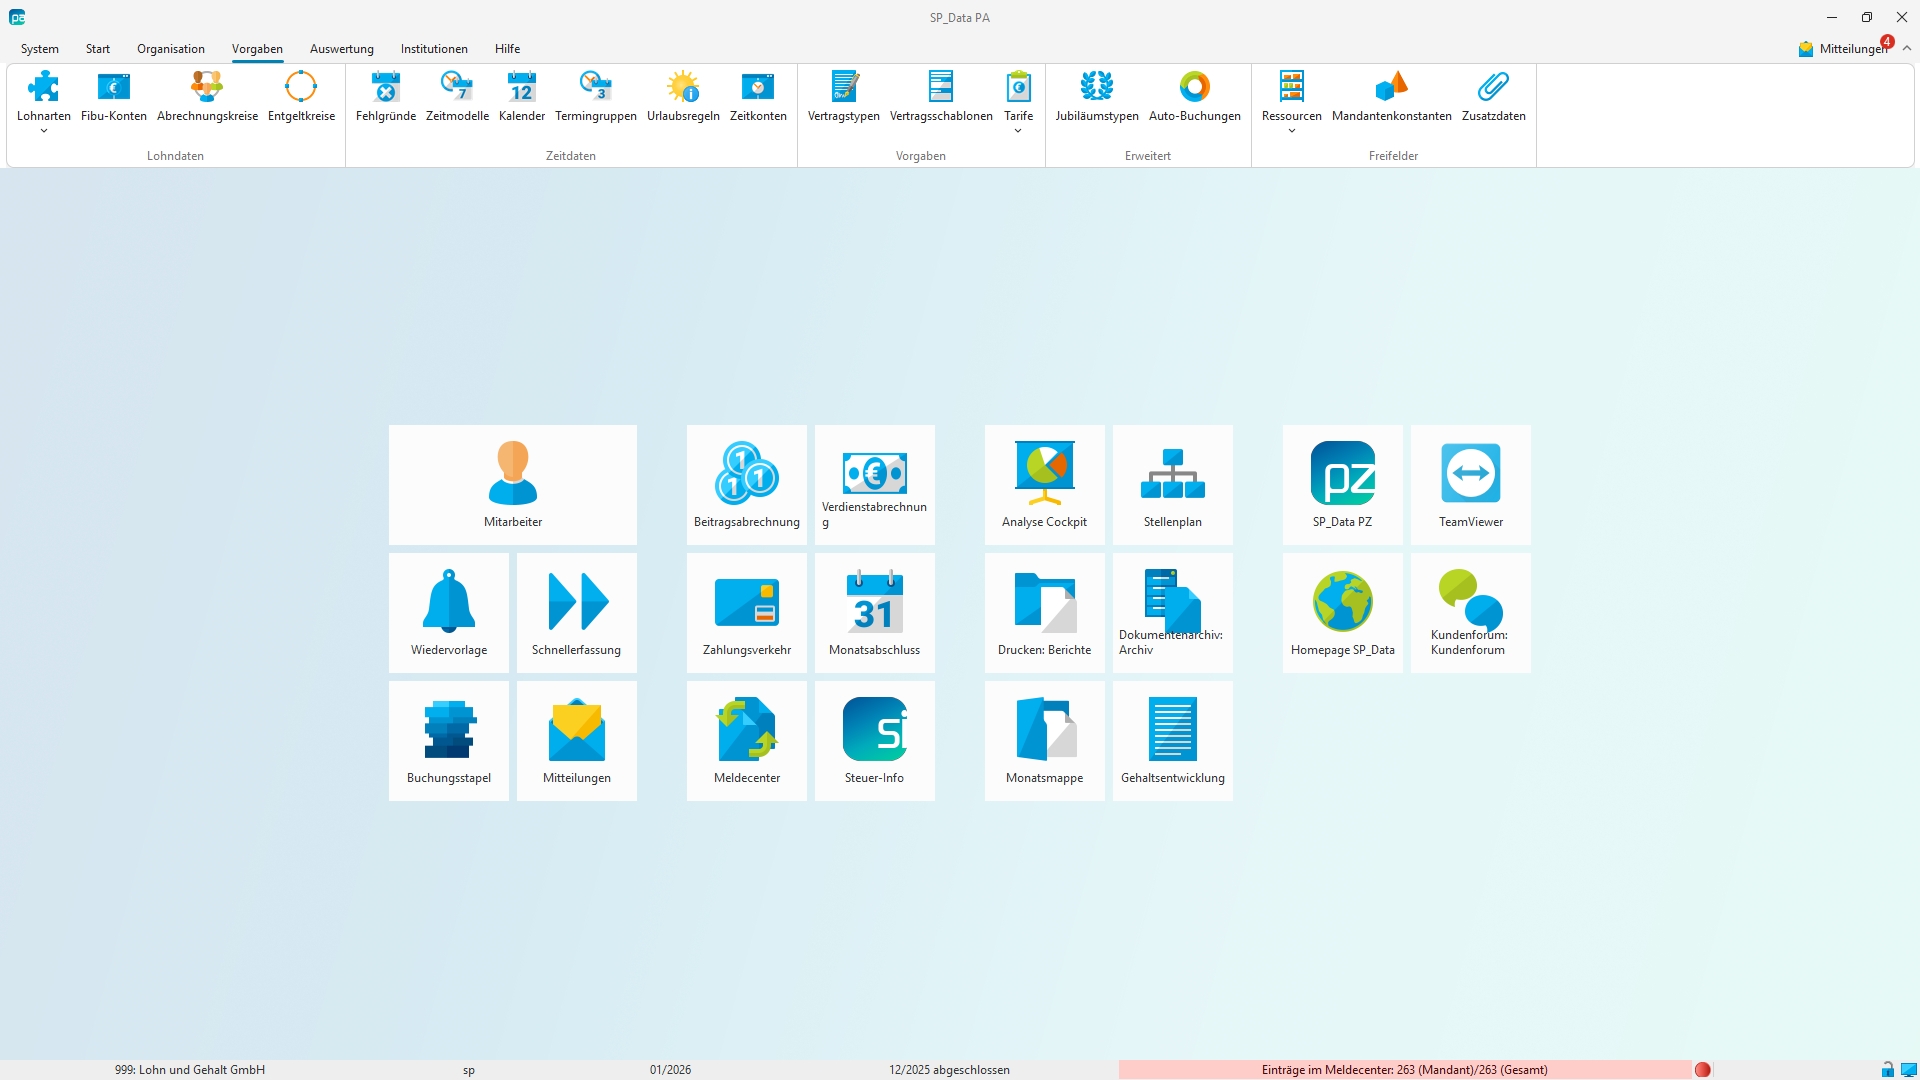
Task: Open the Mitarbeiter tile
Action: coord(512,485)
